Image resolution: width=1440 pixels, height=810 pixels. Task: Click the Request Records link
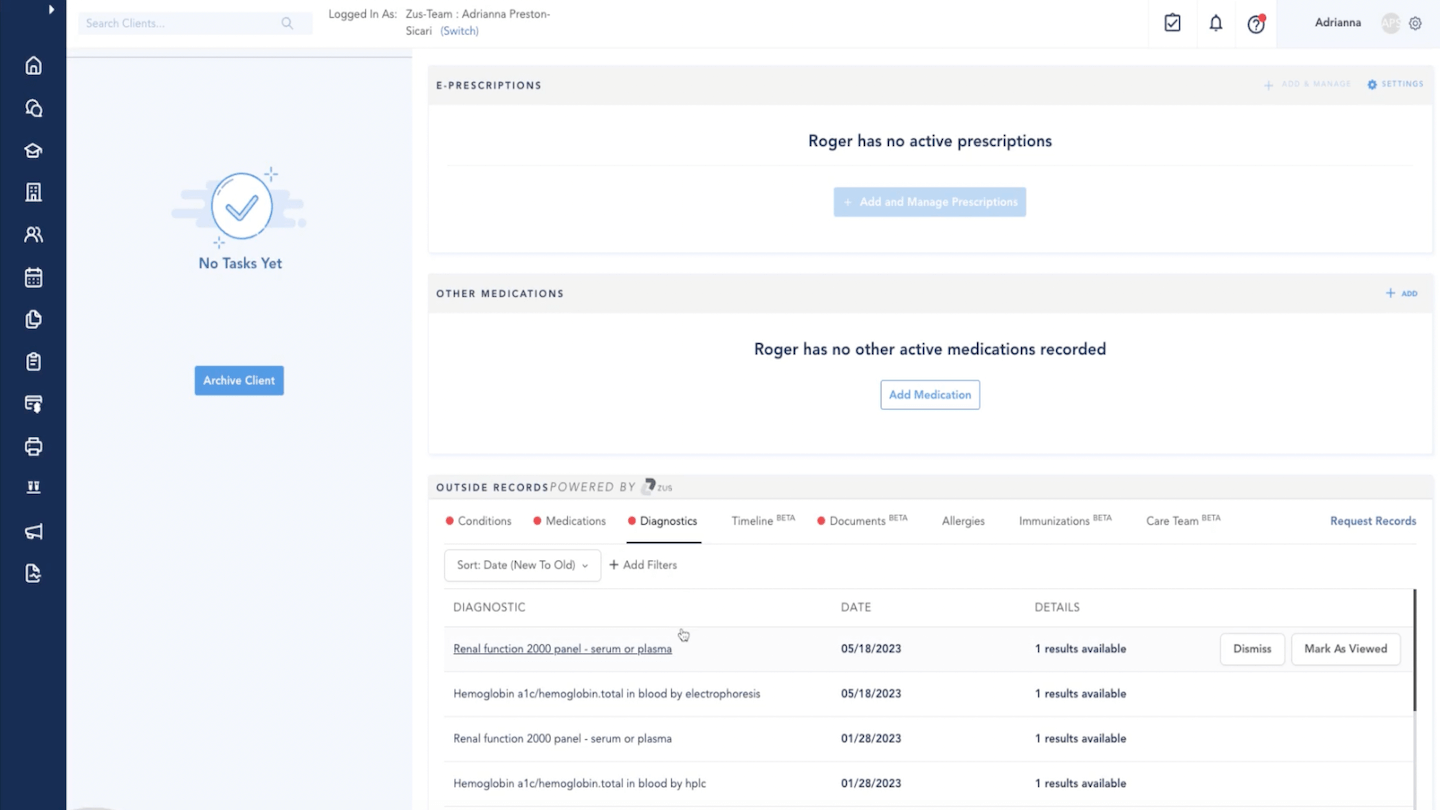[x=1372, y=521]
